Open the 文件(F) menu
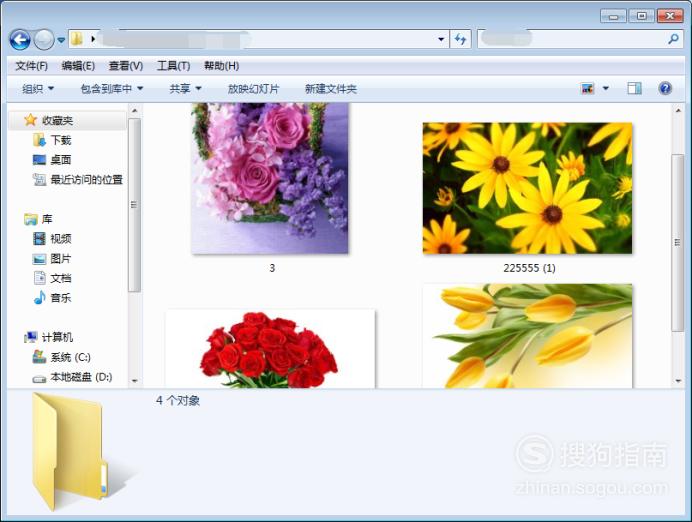The height and width of the screenshot is (522, 692). [31, 66]
